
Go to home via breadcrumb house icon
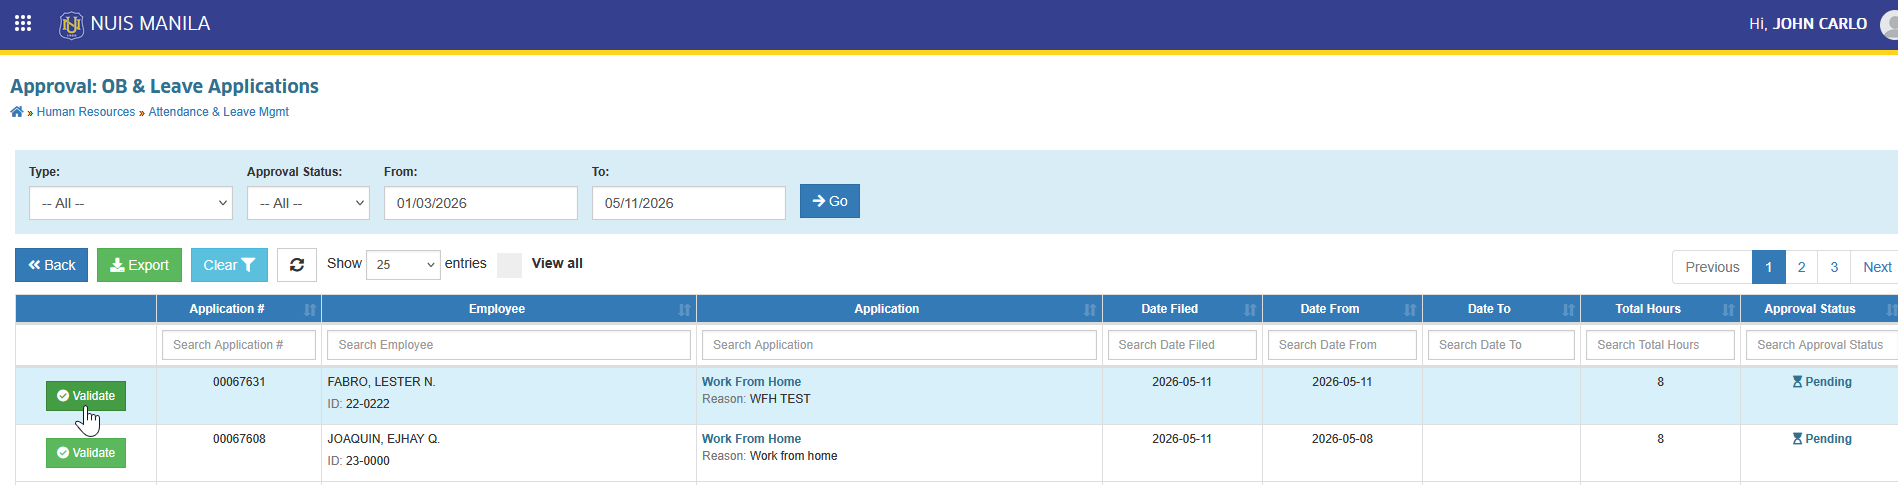17,112
